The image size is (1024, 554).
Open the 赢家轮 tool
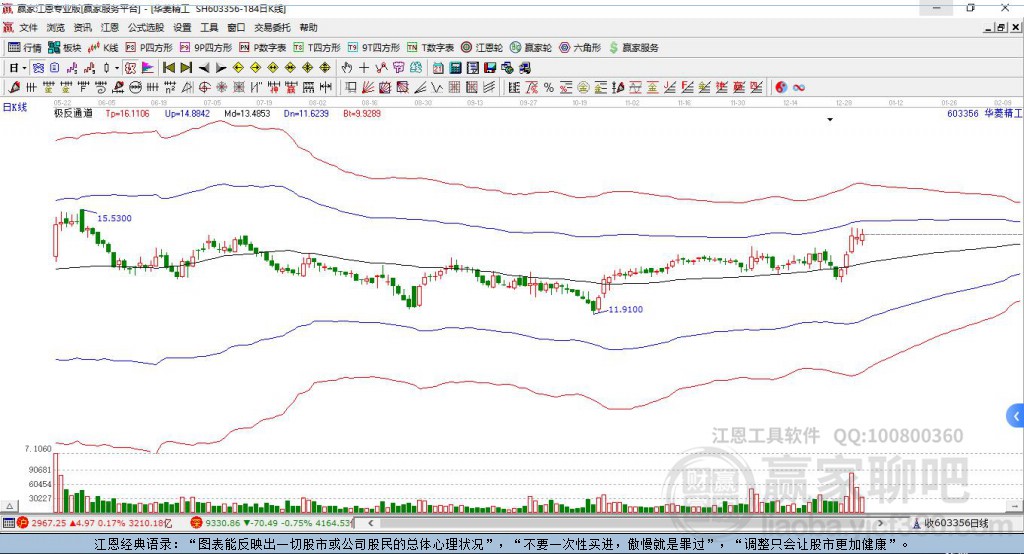(x=531, y=48)
